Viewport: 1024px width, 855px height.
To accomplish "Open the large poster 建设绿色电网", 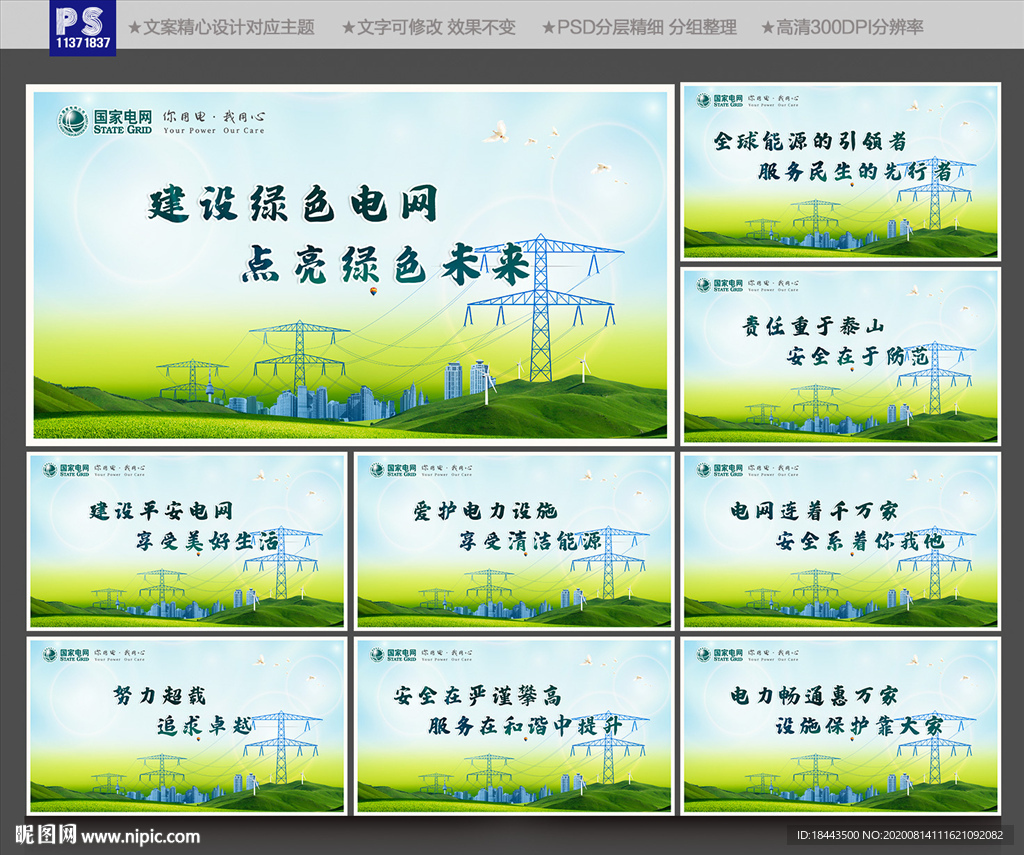I will [350, 265].
